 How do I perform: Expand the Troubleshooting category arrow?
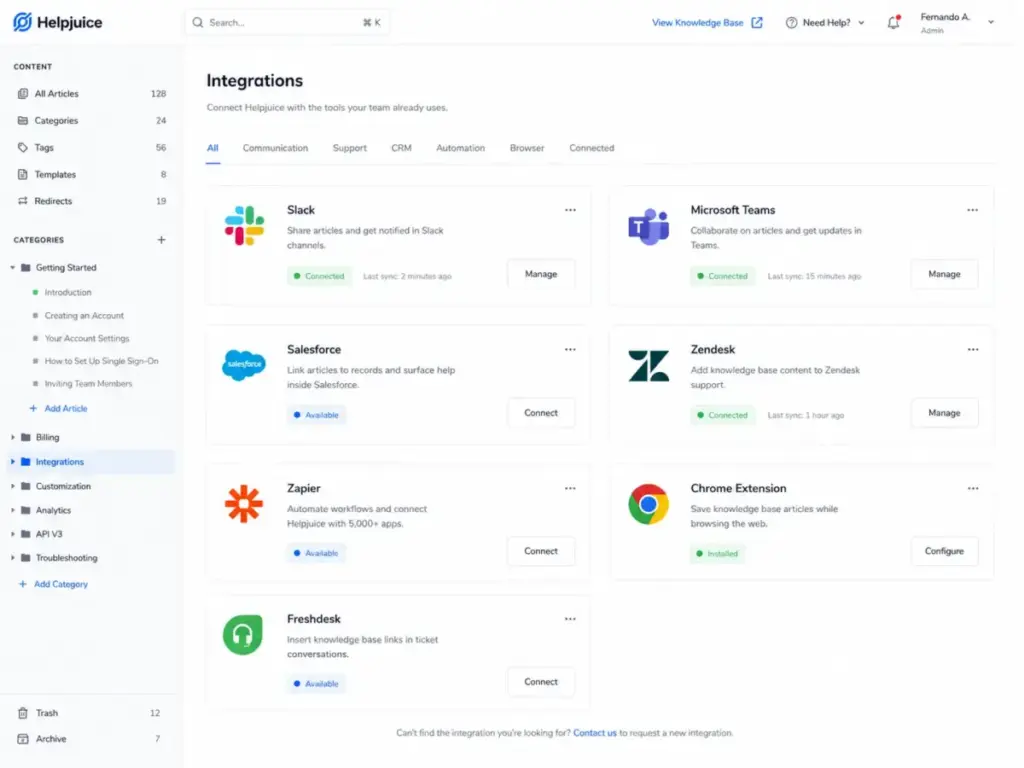(12, 558)
